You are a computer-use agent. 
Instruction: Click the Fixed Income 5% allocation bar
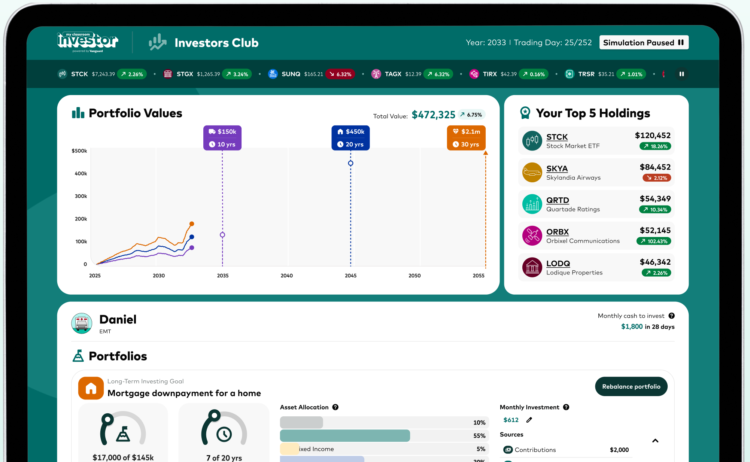(x=384, y=449)
